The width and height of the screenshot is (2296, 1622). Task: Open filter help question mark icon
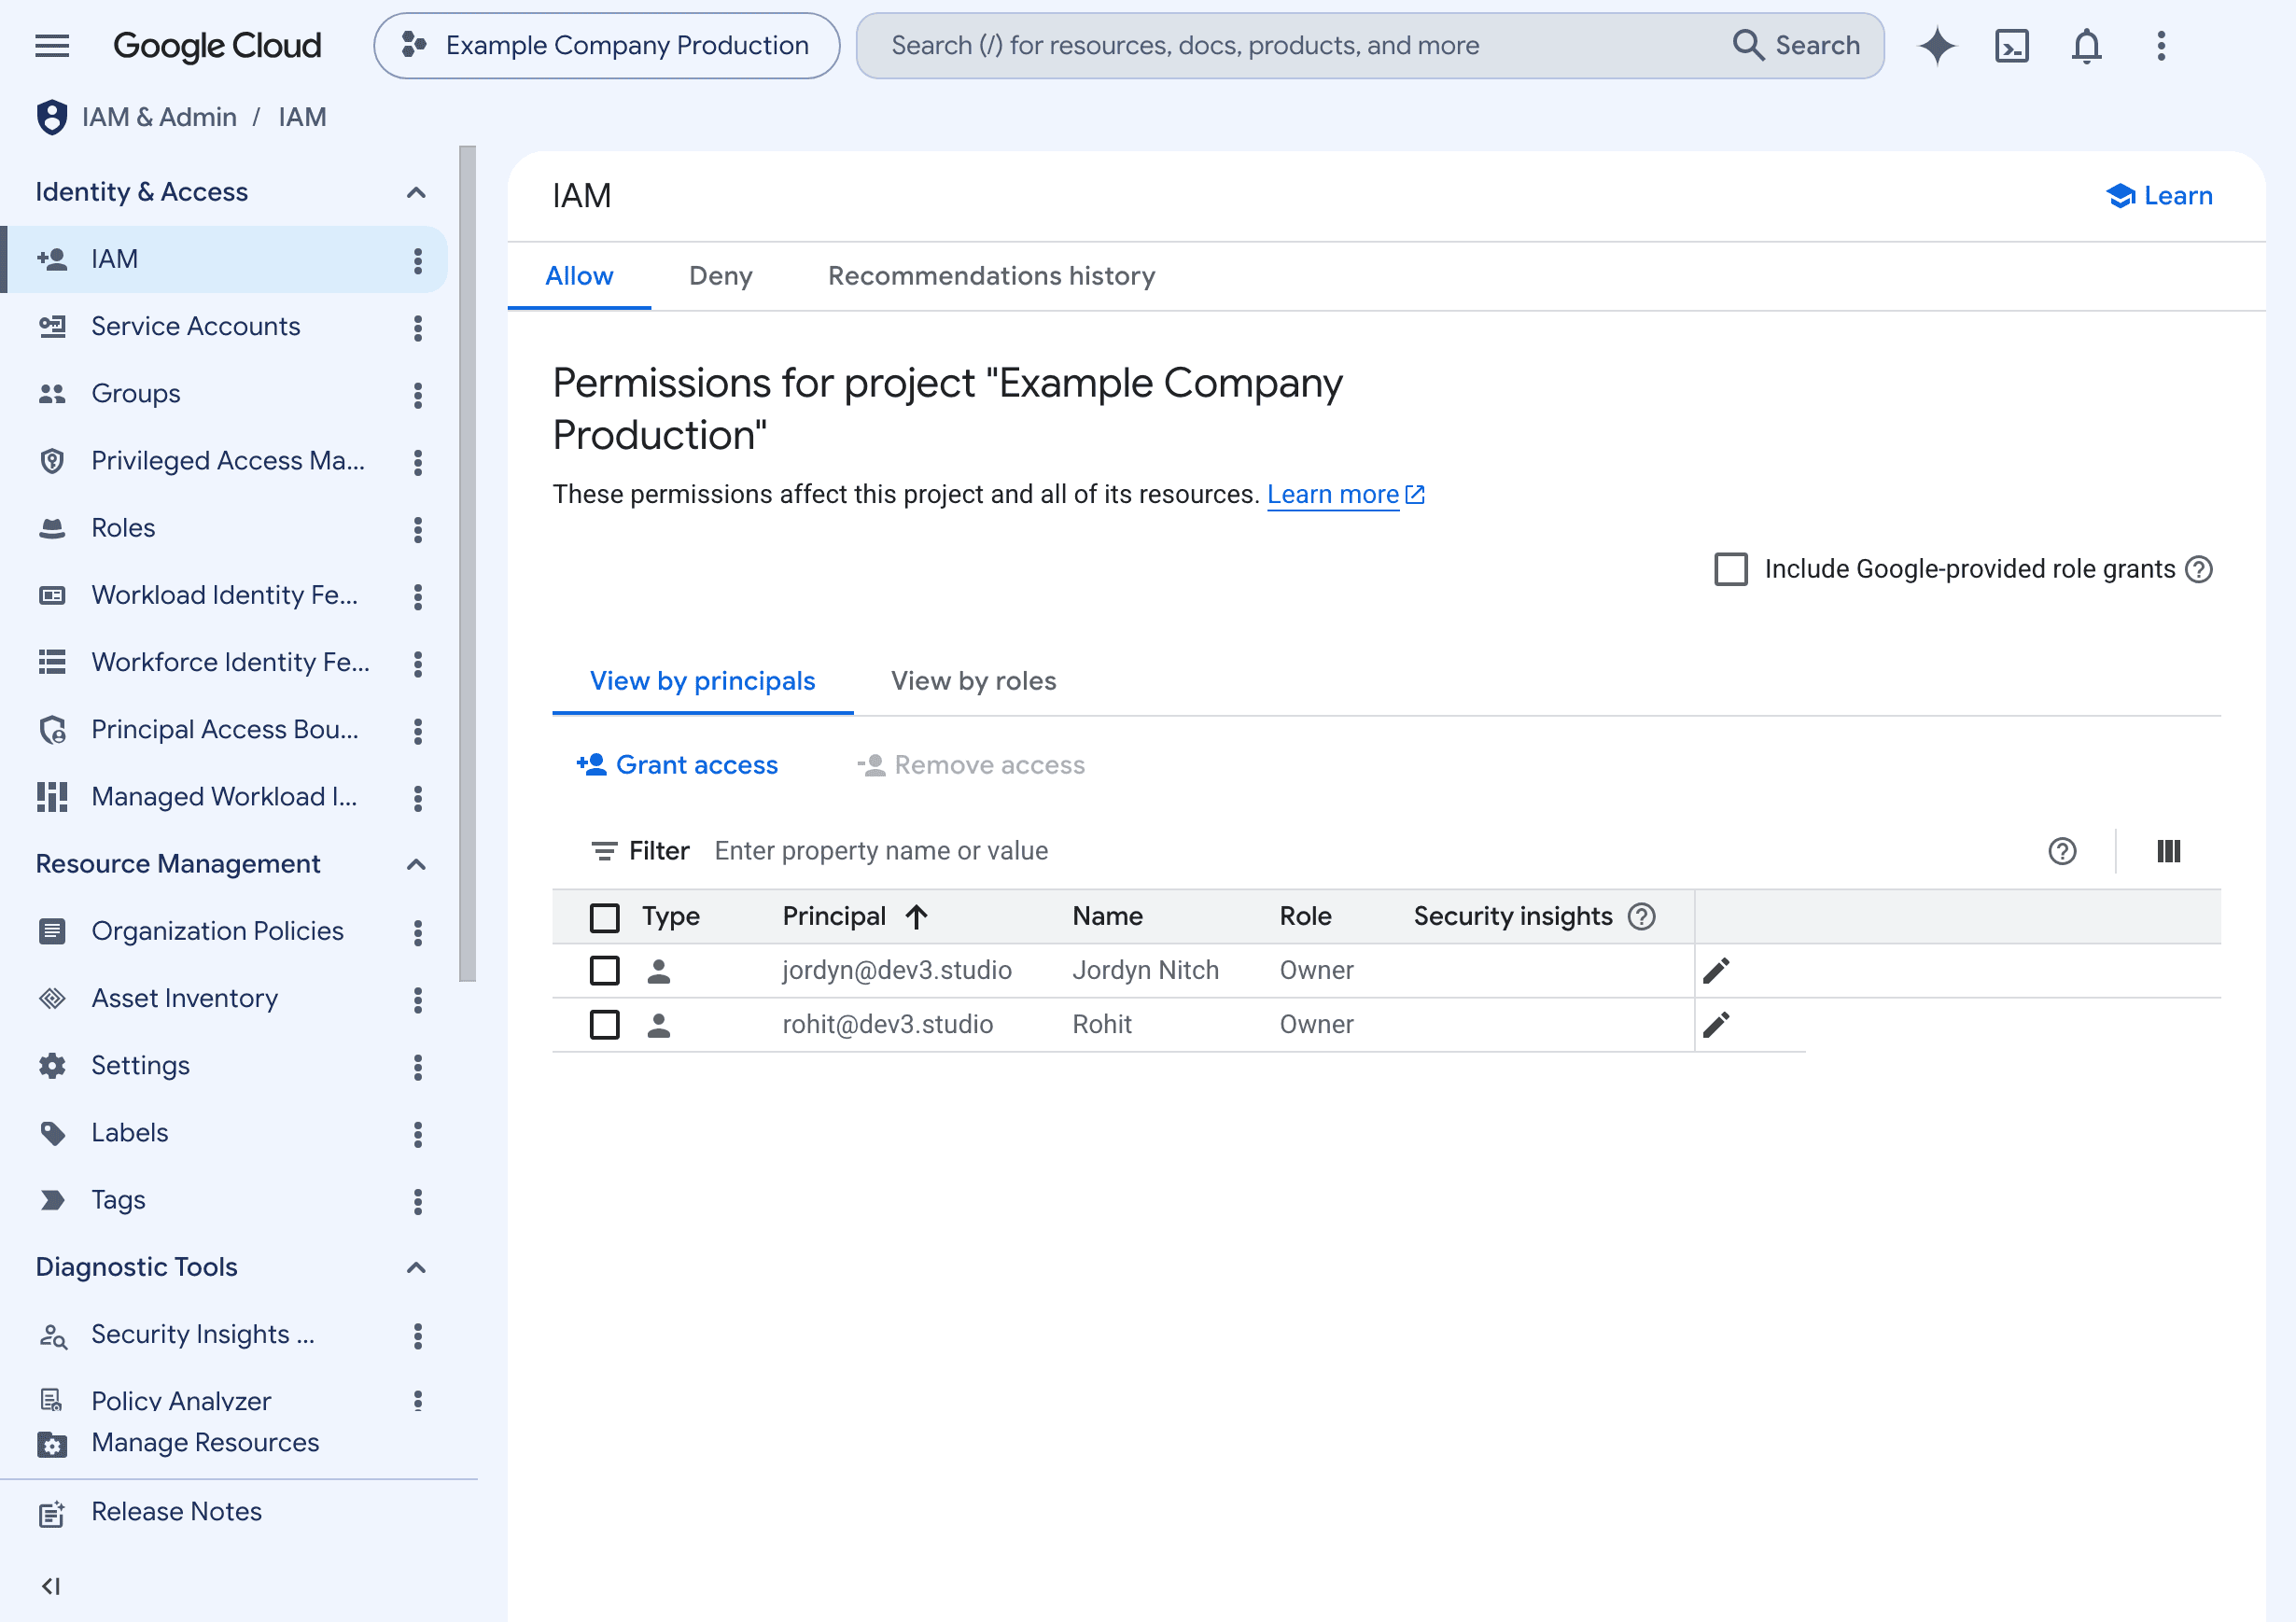pos(2062,851)
